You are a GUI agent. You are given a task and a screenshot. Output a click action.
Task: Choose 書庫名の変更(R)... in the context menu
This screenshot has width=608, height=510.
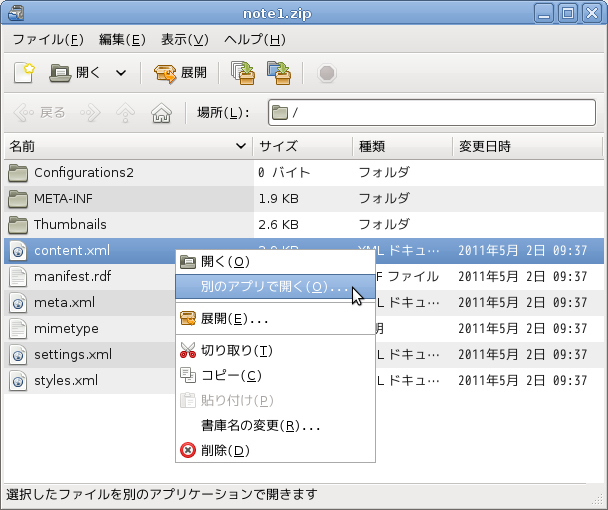point(275,426)
